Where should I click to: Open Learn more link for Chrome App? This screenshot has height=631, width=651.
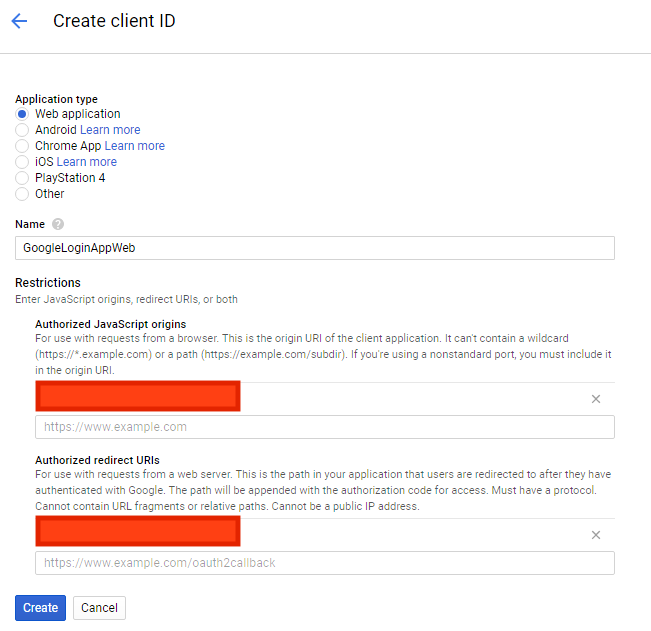pos(135,146)
